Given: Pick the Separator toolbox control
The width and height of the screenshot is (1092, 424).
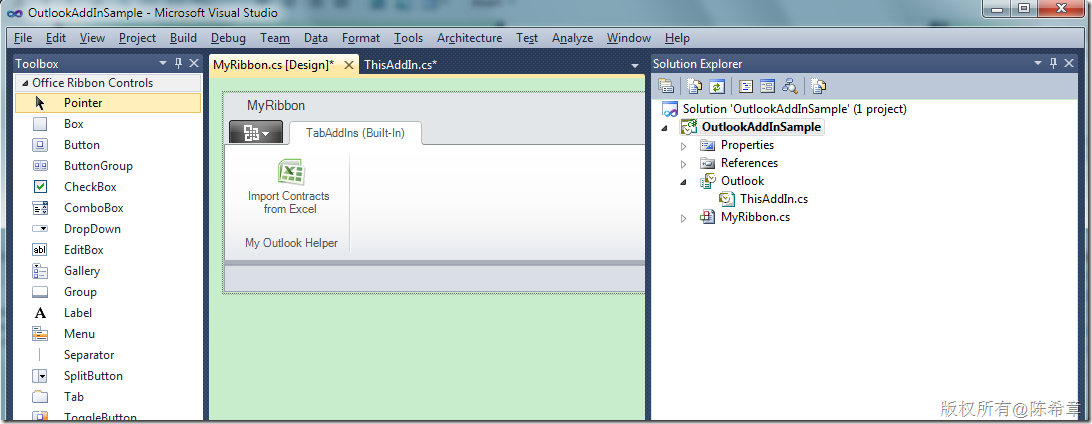Looking at the screenshot, I should click(x=107, y=354).
